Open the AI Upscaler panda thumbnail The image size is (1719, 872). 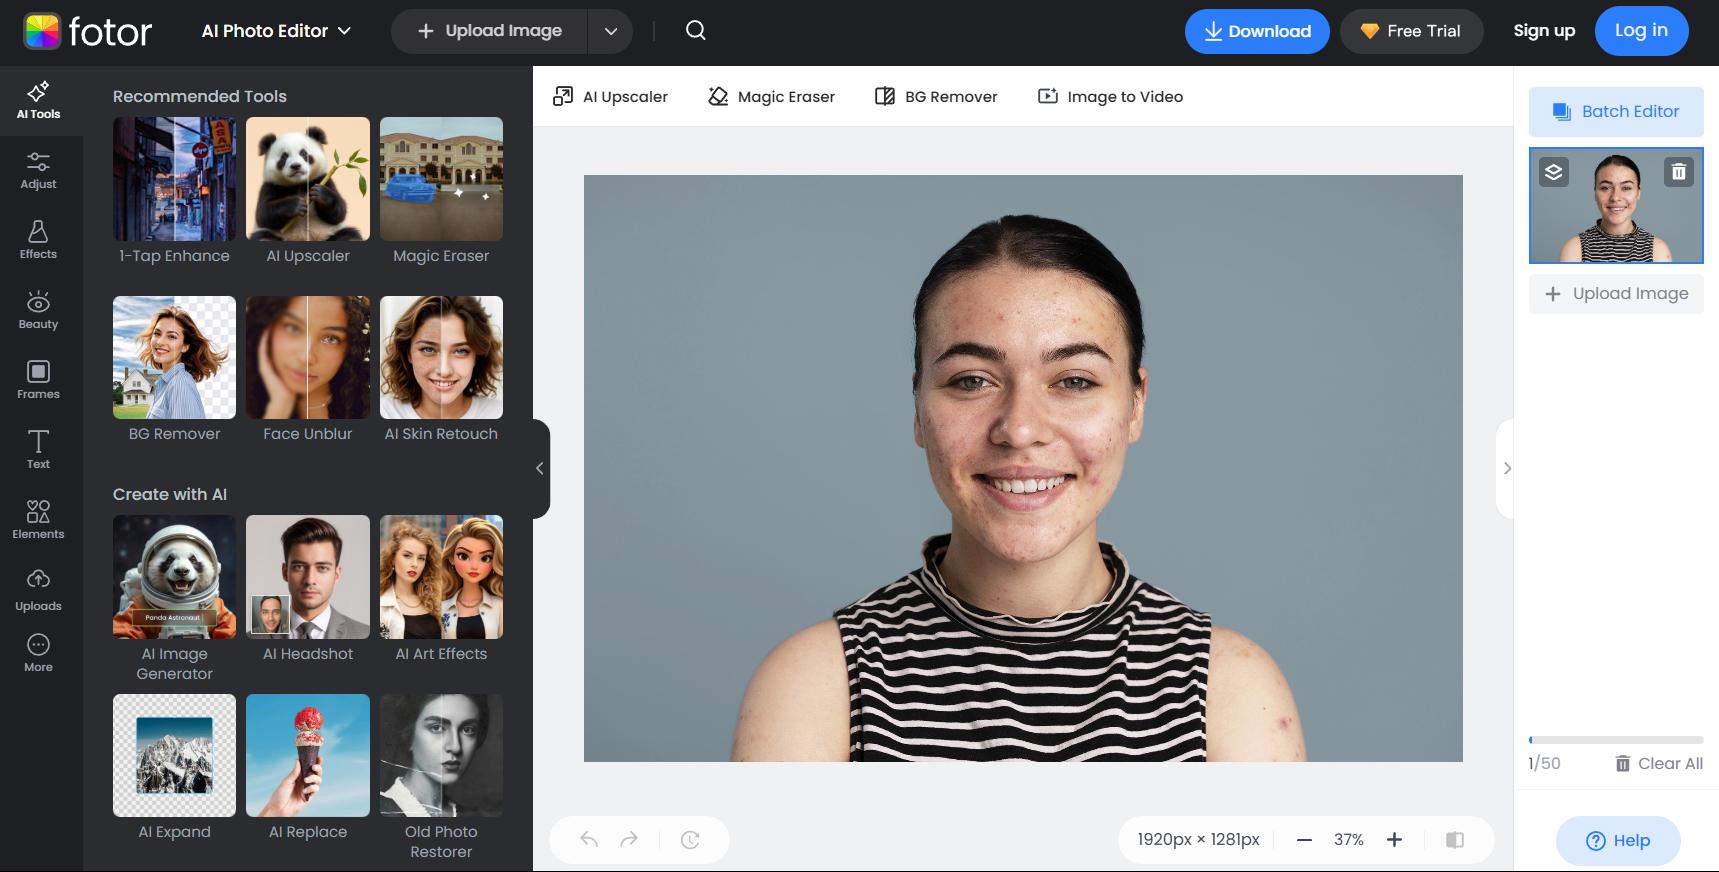click(308, 179)
